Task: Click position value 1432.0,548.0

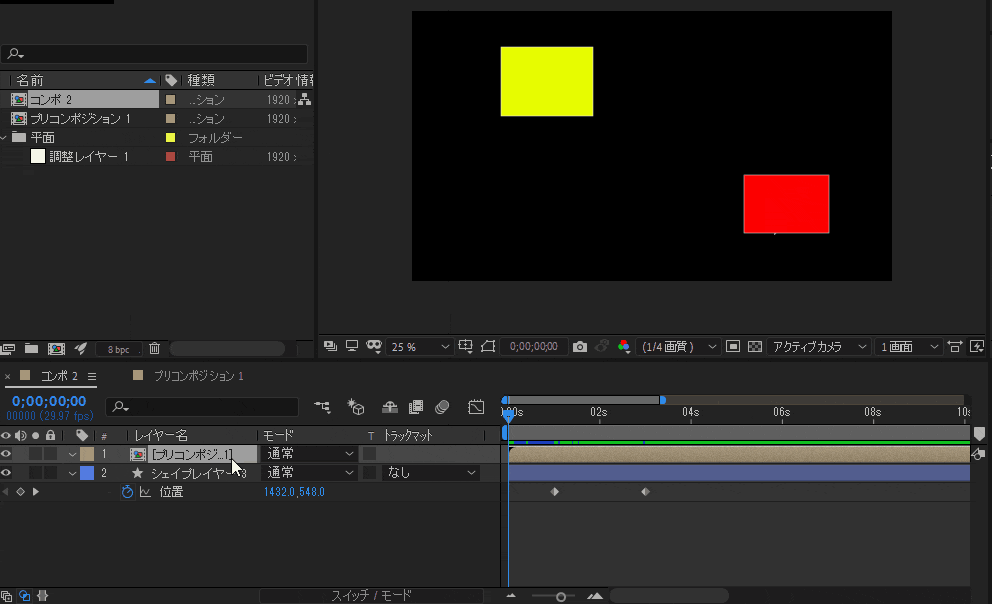Action: [x=294, y=491]
